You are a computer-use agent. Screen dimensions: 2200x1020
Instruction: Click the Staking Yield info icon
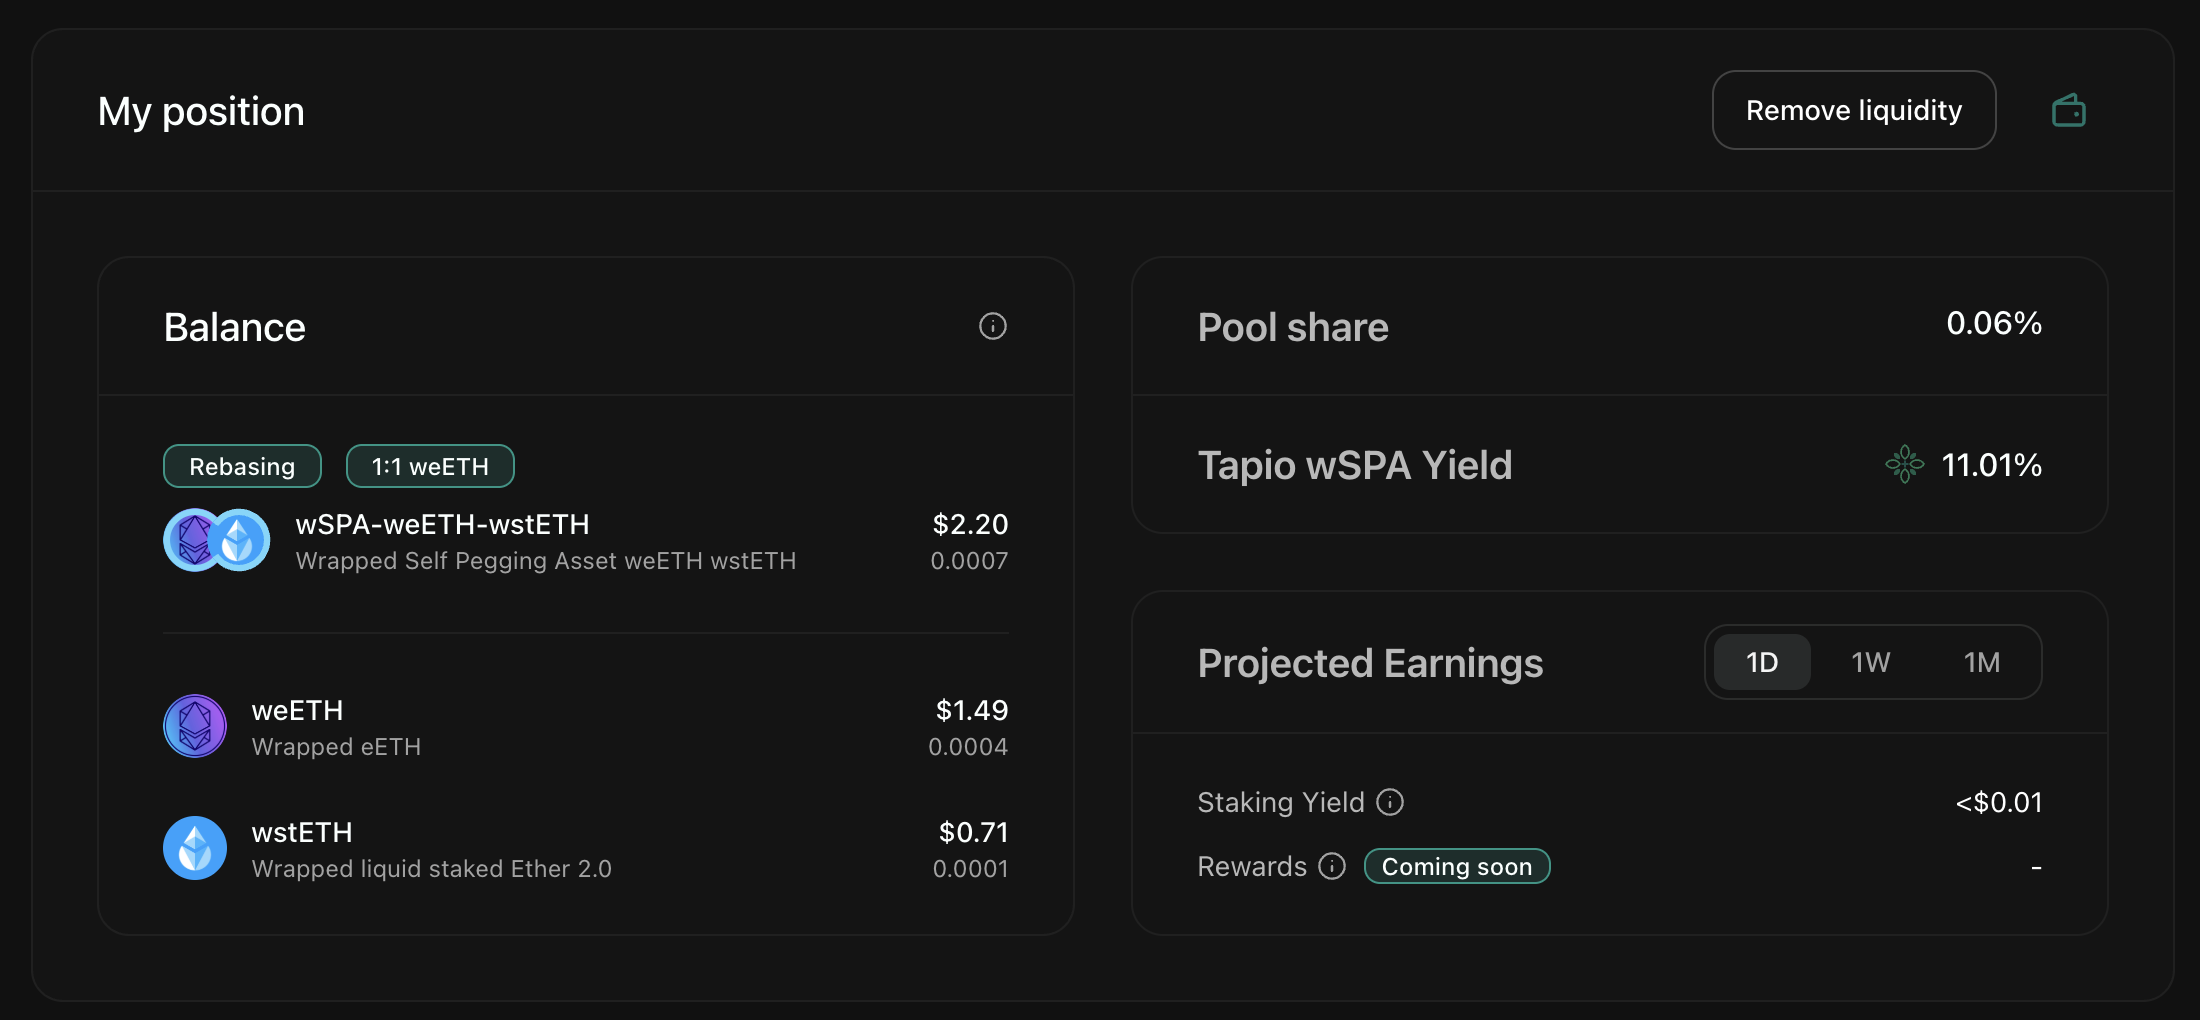point(1390,802)
